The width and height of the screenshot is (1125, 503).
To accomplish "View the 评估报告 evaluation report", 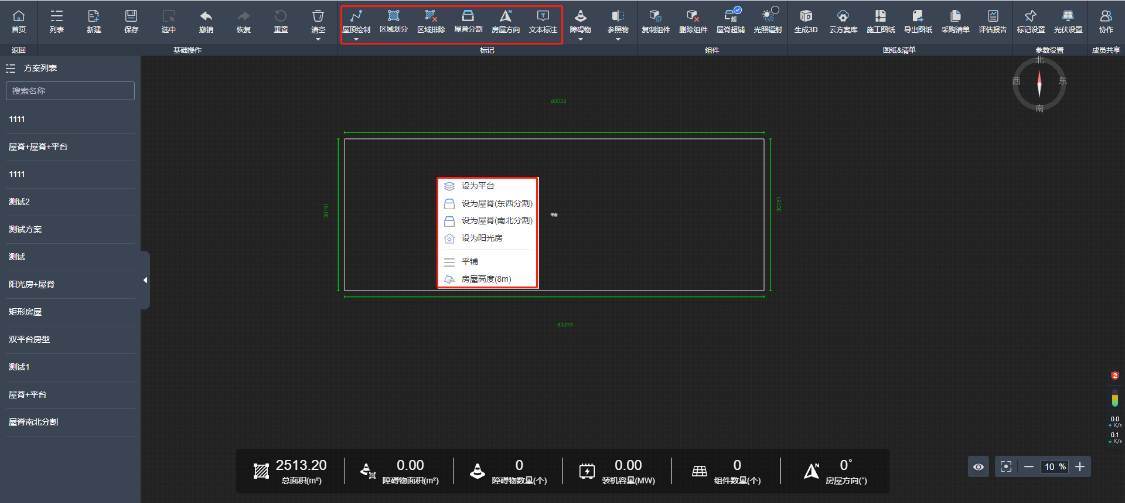I will [x=992, y=22].
